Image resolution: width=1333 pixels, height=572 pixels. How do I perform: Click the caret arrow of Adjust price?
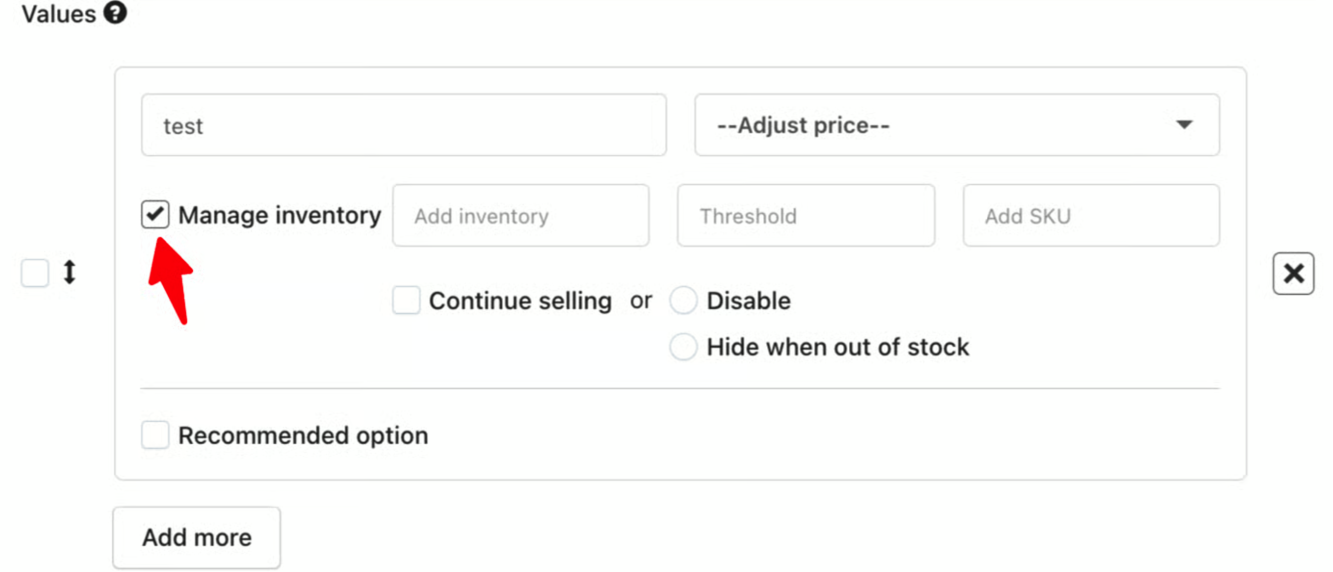1184,125
